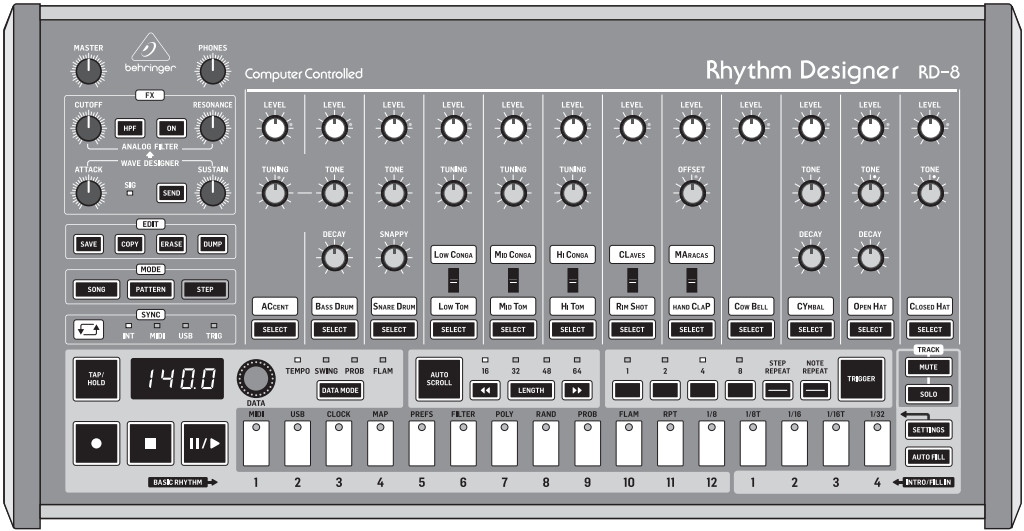
Task: Click step key 12 labeled 1/8
Action: coord(711,443)
